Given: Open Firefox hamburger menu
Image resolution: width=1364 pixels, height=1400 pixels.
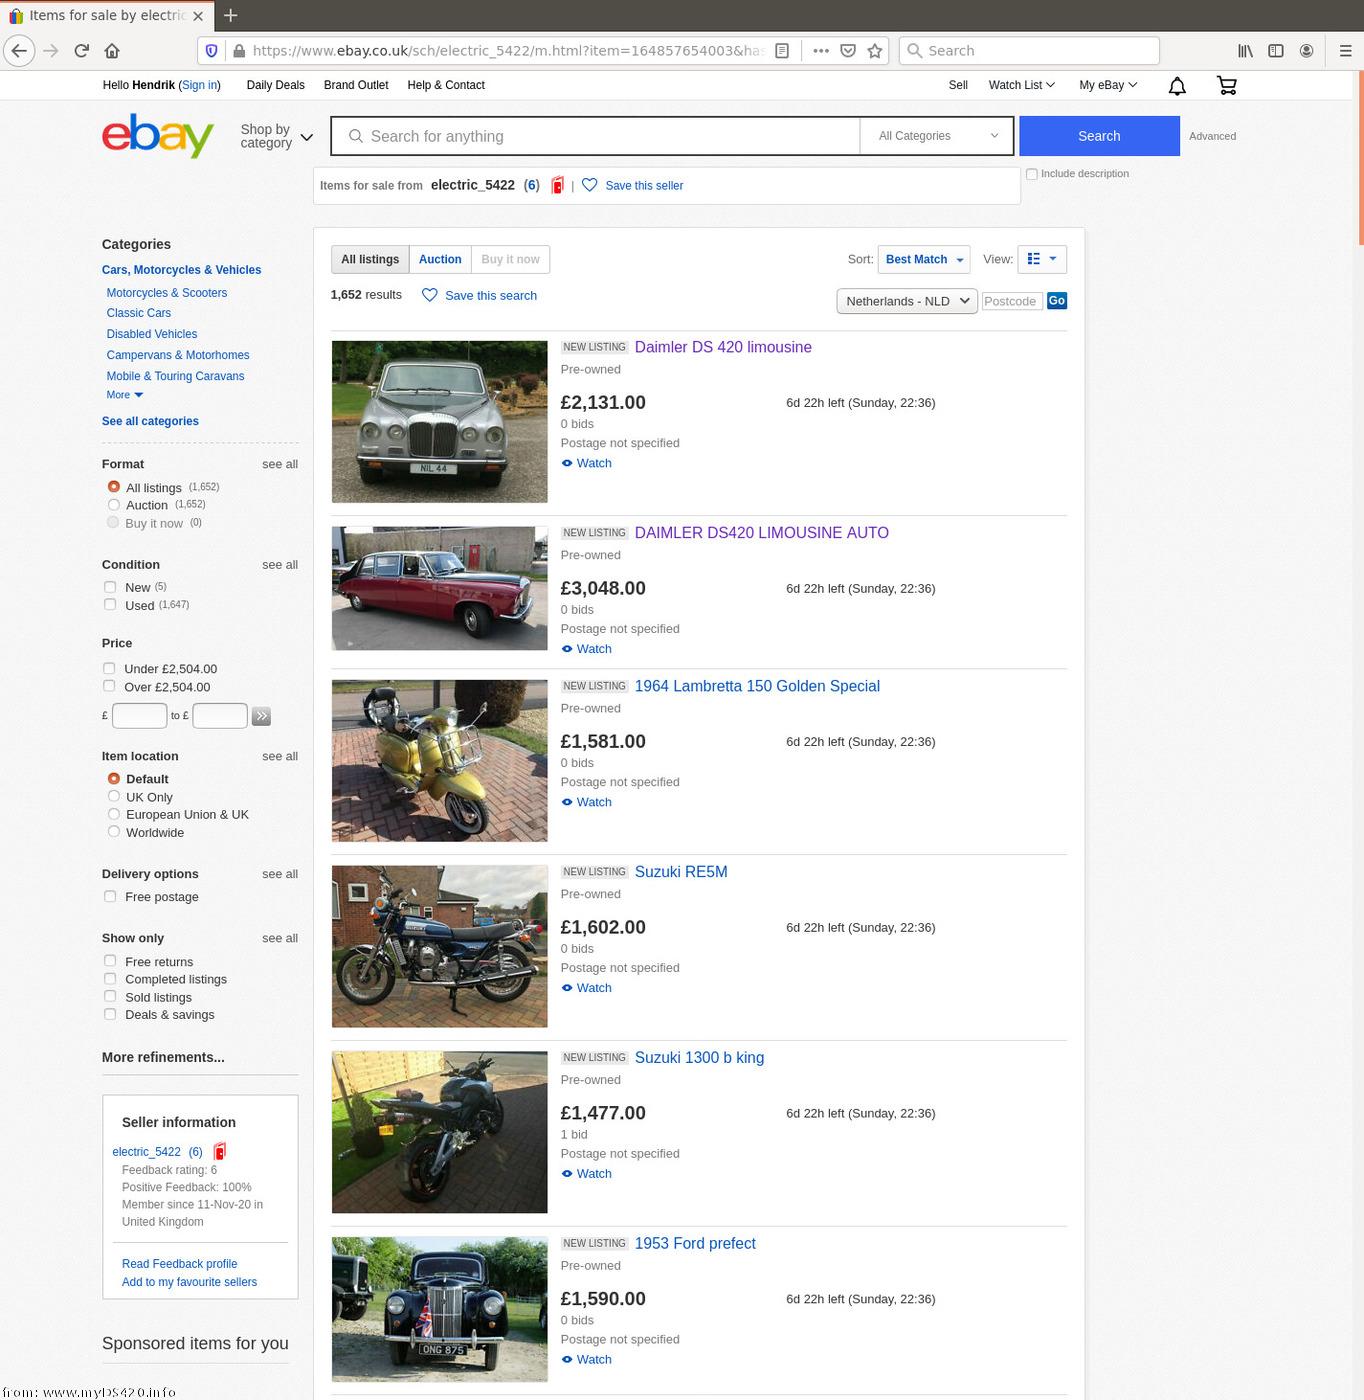Looking at the screenshot, I should click(x=1345, y=51).
